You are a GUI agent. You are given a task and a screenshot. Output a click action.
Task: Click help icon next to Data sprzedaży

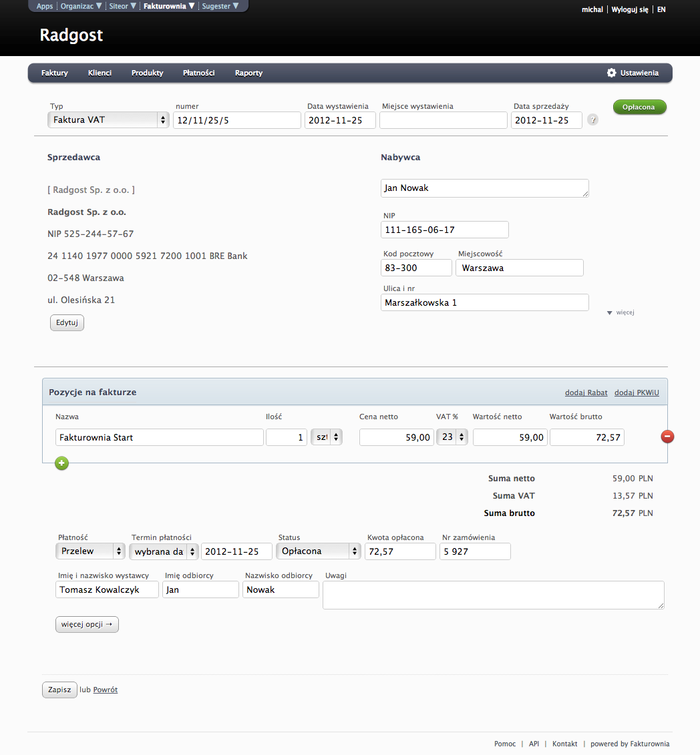[593, 120]
